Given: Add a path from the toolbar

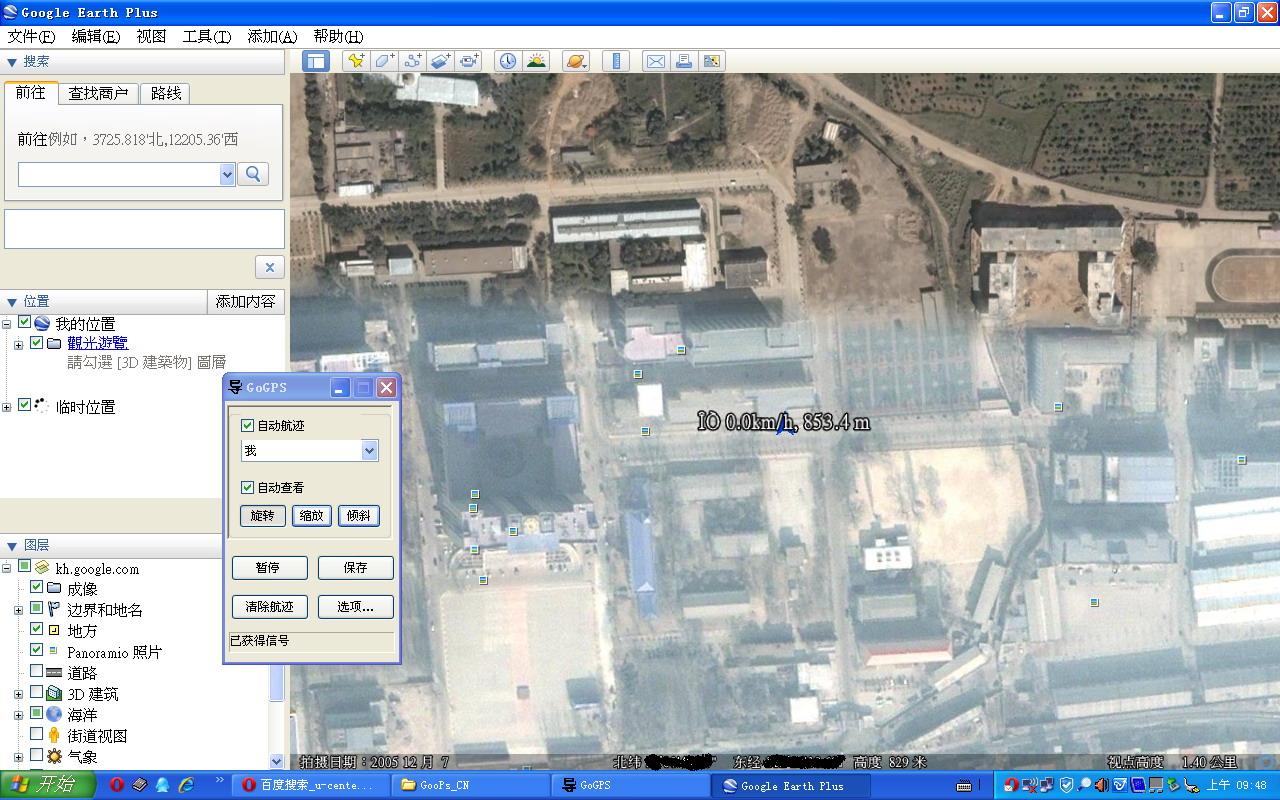Looking at the screenshot, I should coord(412,61).
